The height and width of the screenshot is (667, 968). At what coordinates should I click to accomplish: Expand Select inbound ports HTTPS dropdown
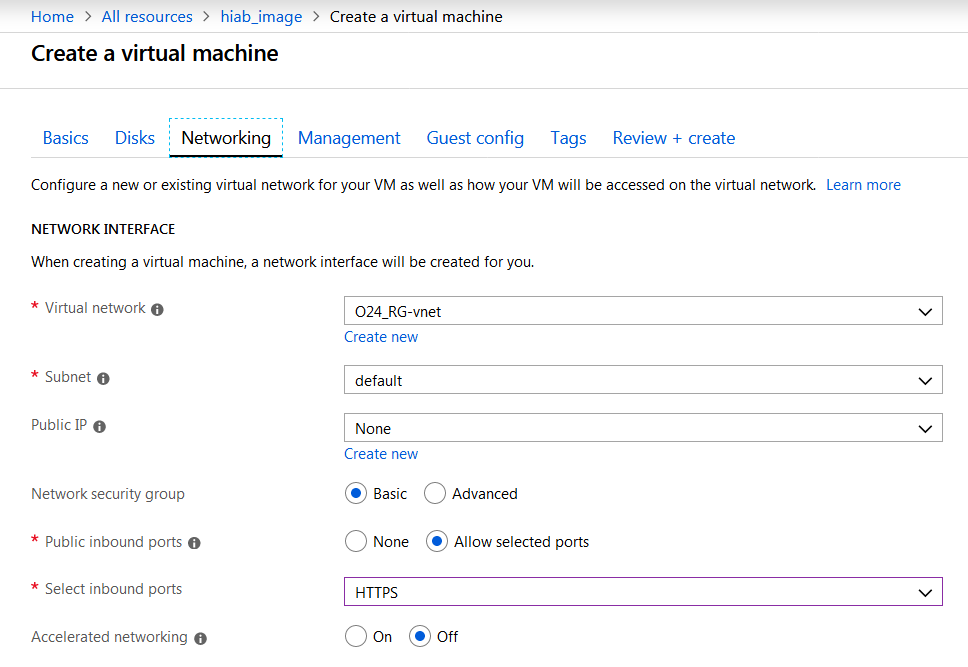tap(642, 592)
